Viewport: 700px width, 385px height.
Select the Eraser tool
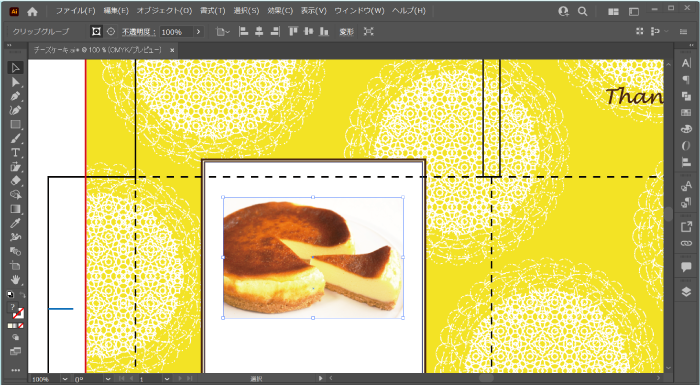16,181
